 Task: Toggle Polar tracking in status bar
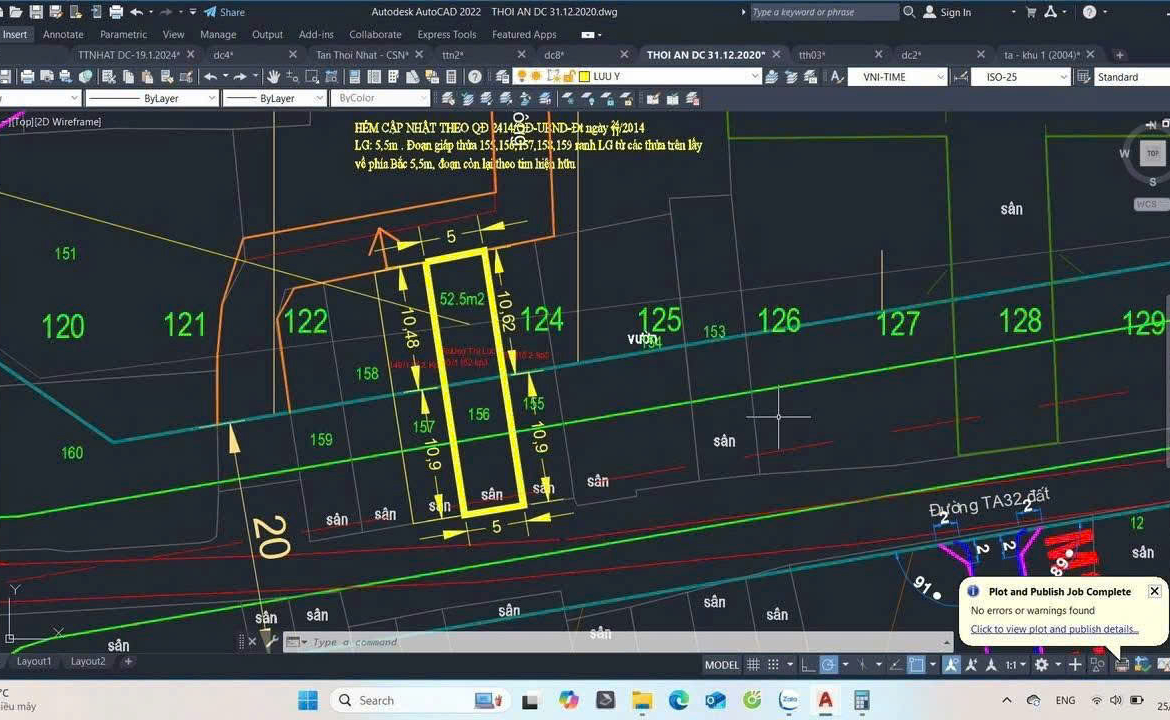pyautogui.click(x=829, y=665)
